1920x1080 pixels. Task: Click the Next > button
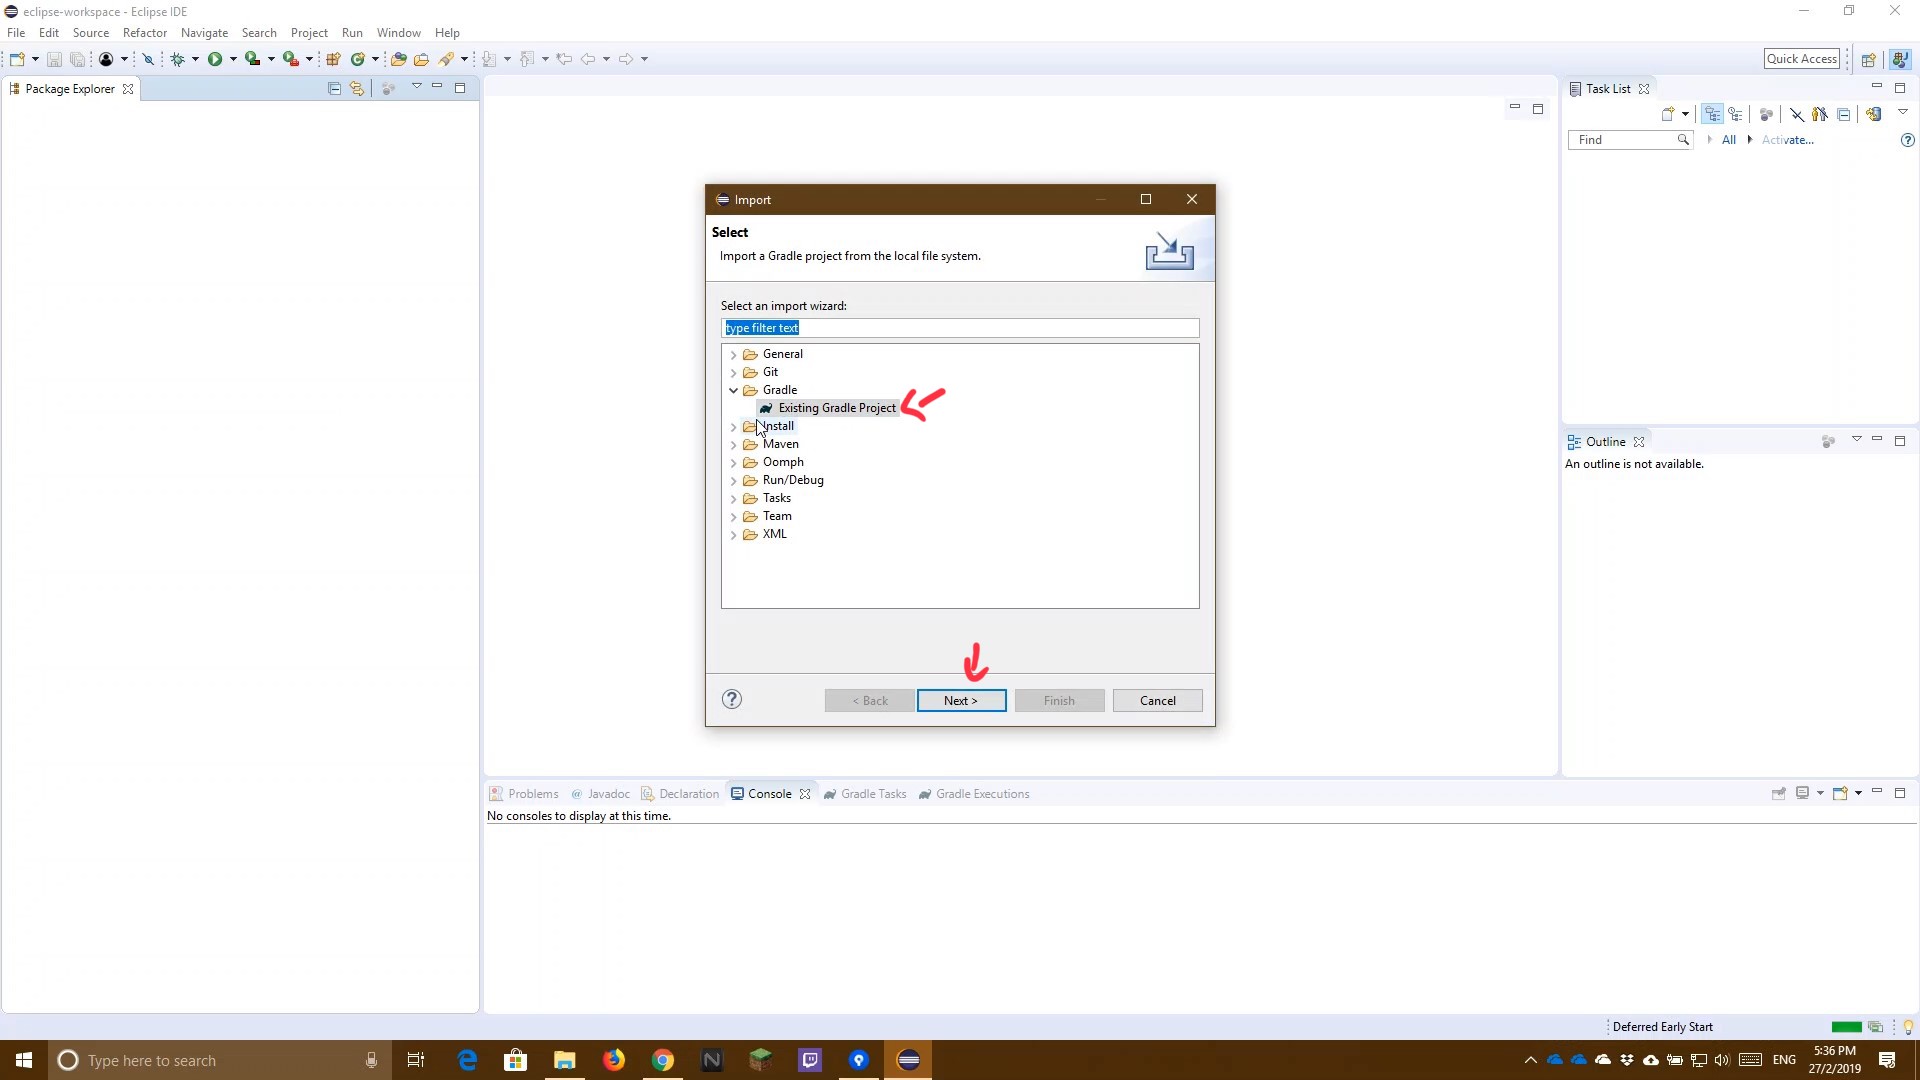click(961, 700)
